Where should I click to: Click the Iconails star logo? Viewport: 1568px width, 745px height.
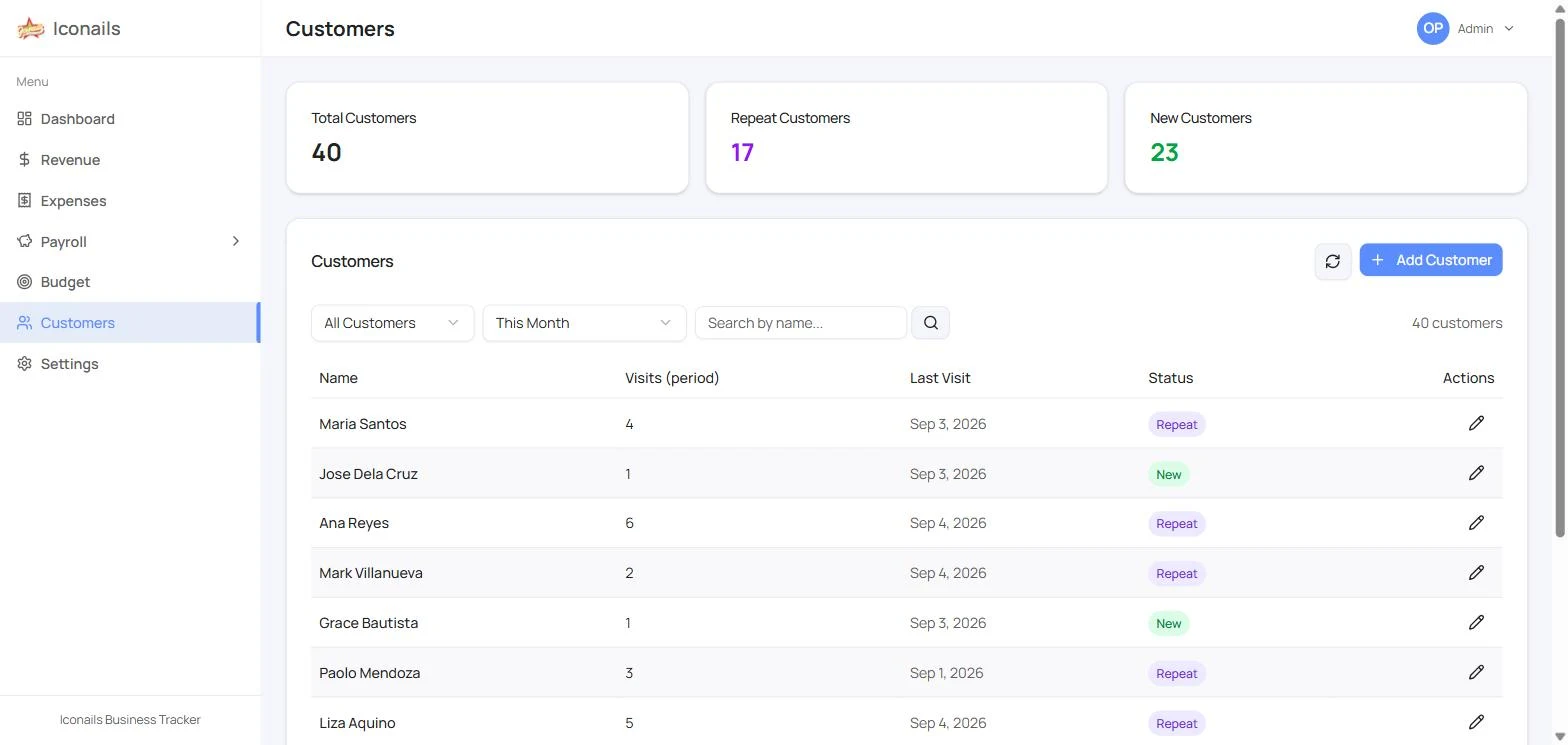(31, 28)
